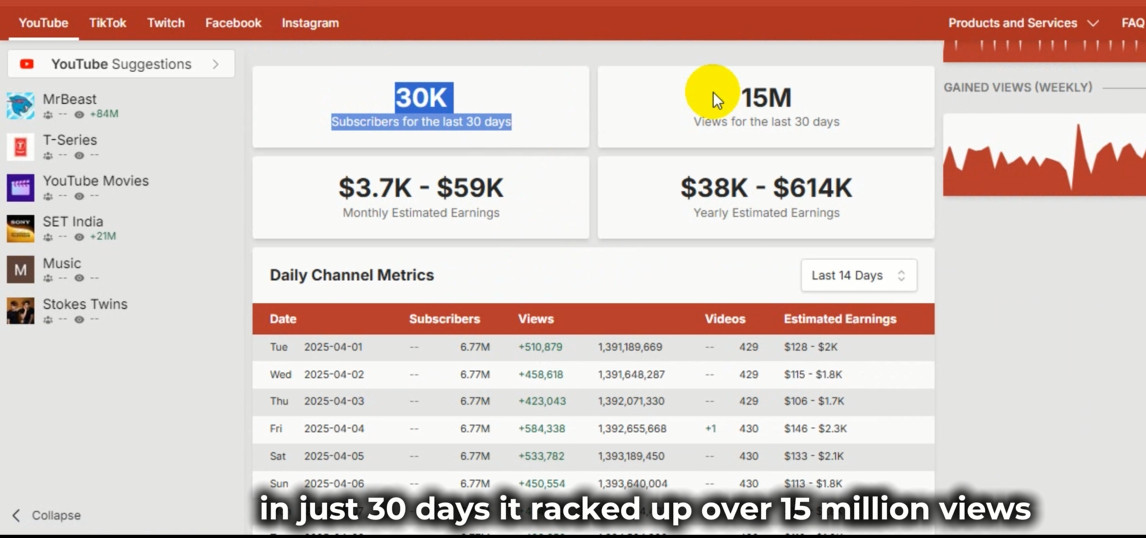Viewport: 1146px width, 538px height.
Task: Expand the Products and Services menu
Action: coord(1023,23)
